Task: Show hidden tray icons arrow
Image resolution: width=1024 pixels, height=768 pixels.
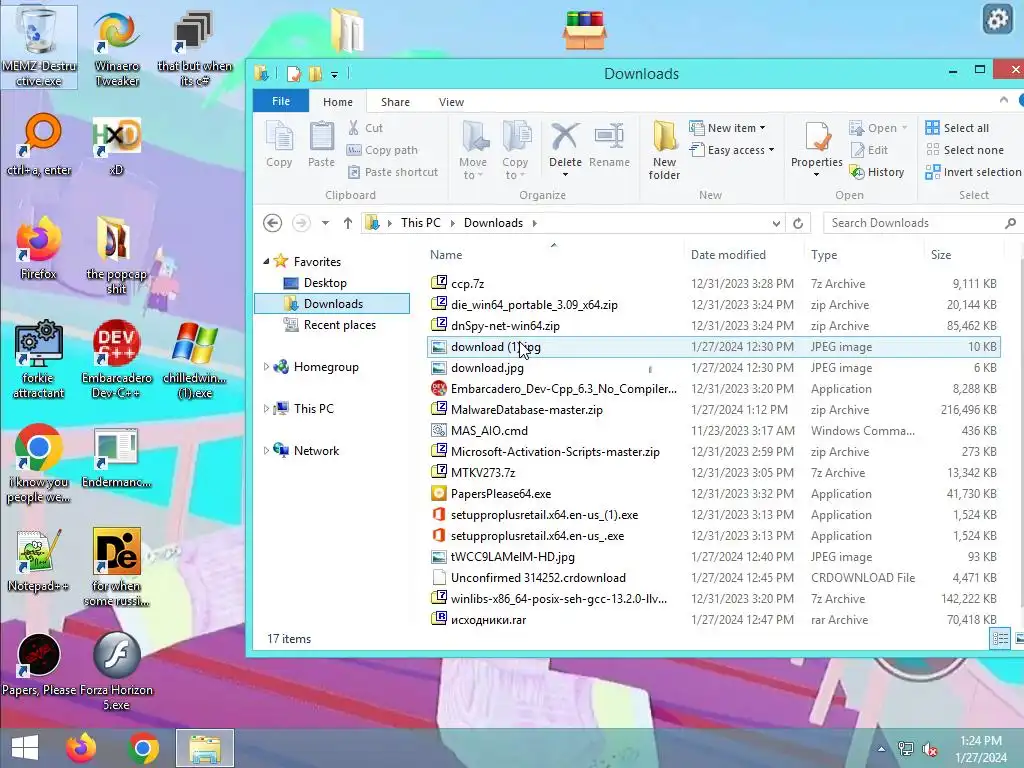Action: coord(881,749)
